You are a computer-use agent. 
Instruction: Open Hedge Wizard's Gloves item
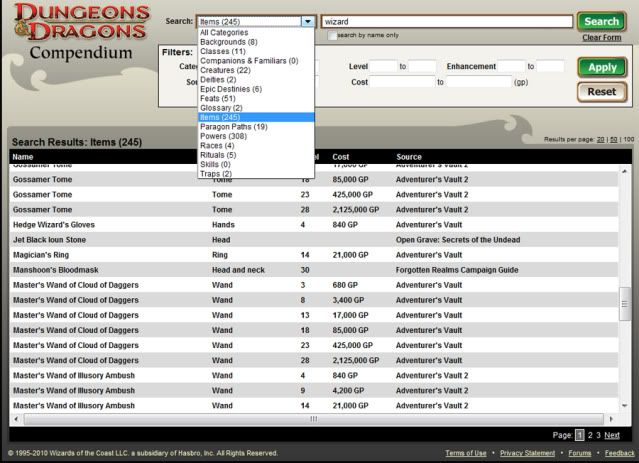pos(54,225)
